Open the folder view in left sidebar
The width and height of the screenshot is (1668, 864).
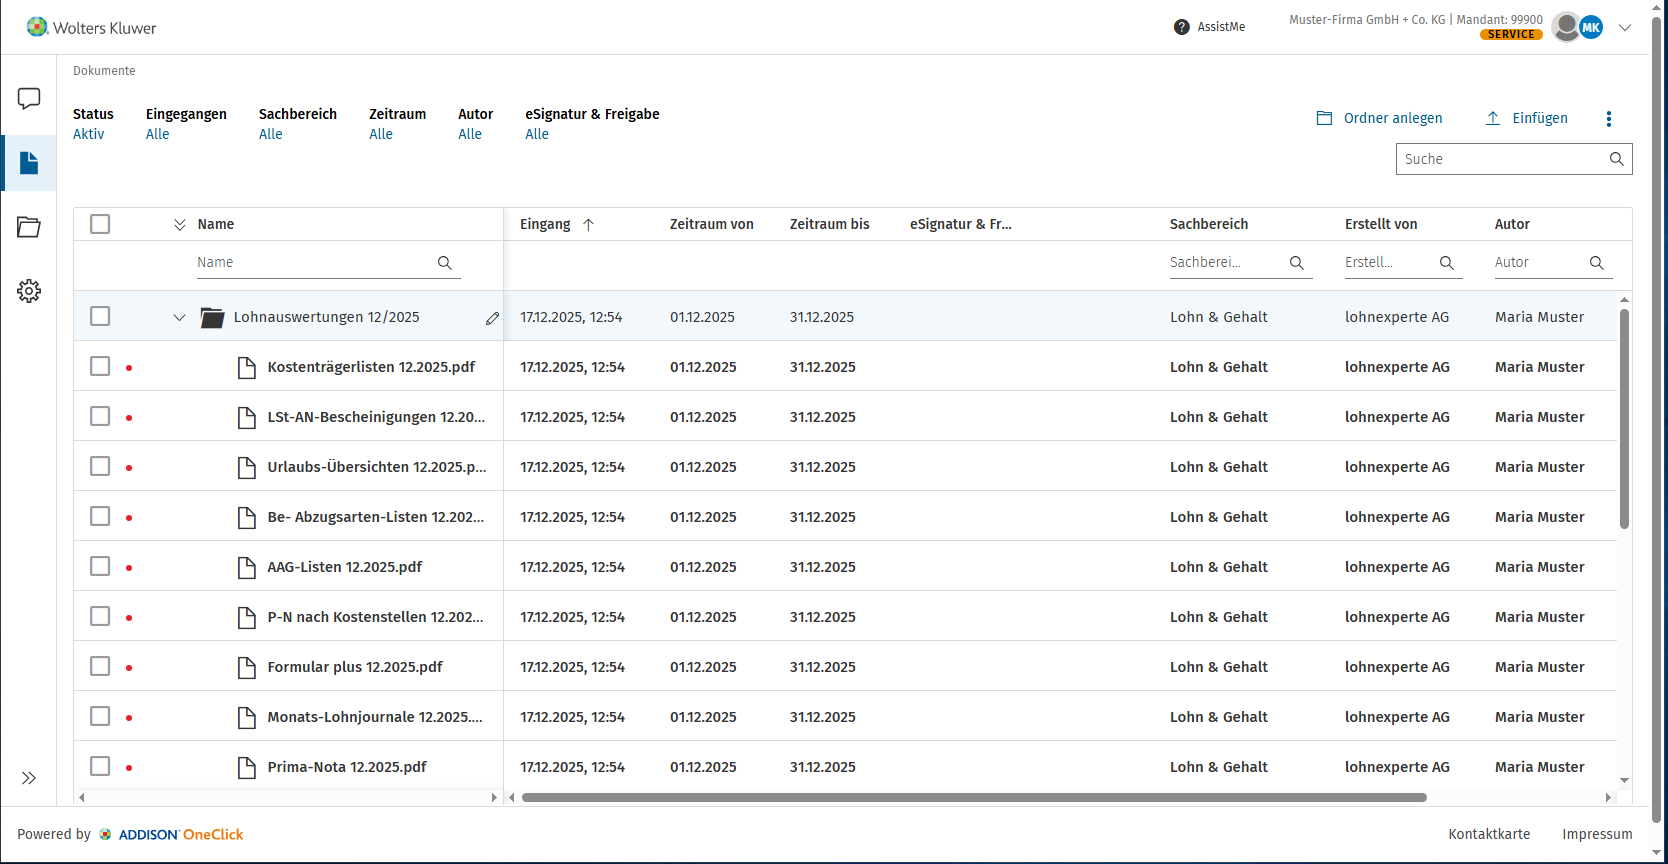[x=29, y=227]
